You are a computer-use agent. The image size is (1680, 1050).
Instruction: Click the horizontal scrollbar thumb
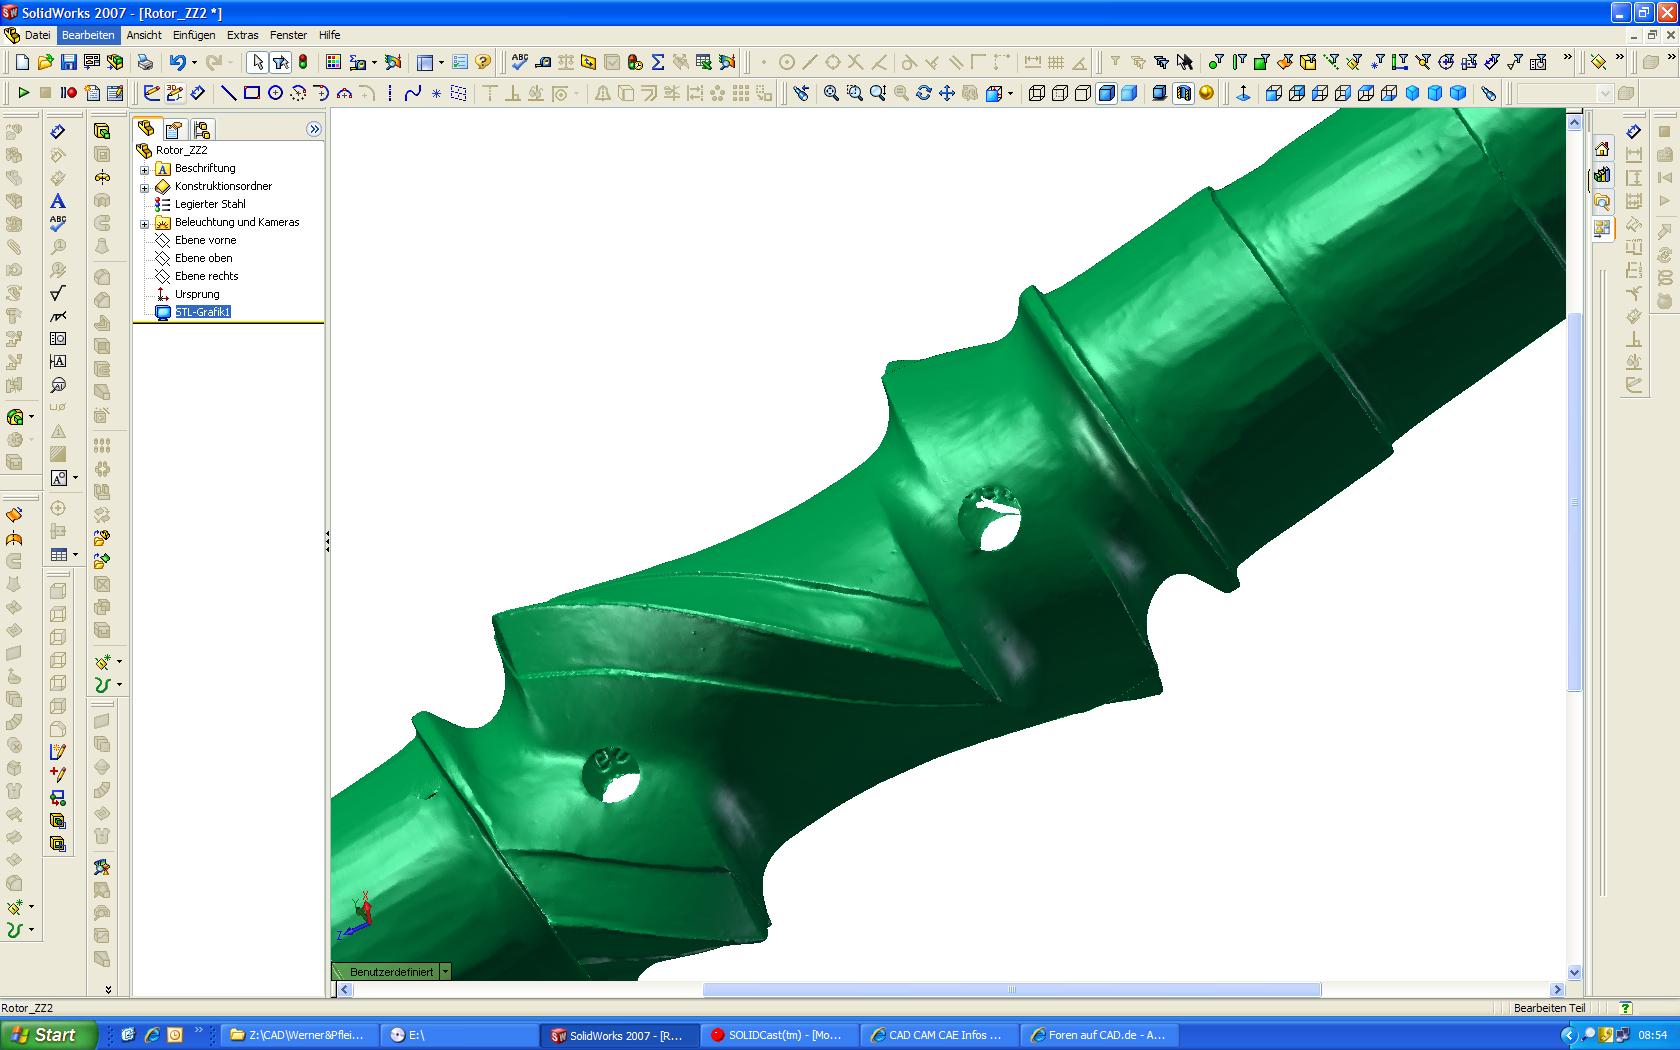(x=1012, y=990)
